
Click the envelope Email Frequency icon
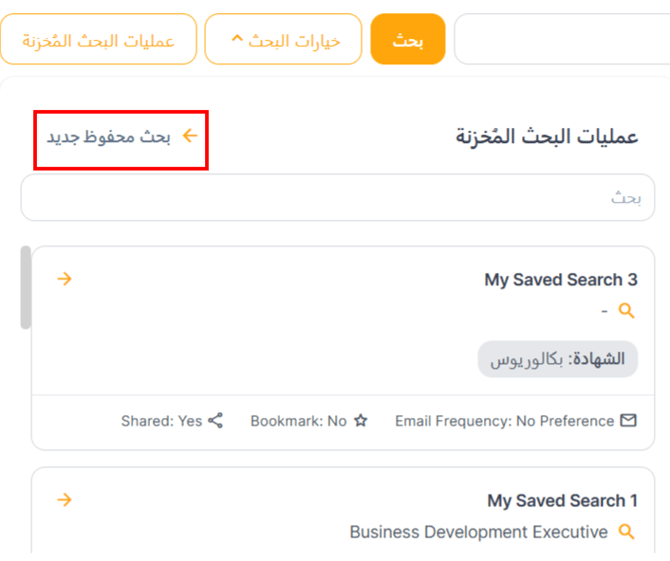click(628, 421)
